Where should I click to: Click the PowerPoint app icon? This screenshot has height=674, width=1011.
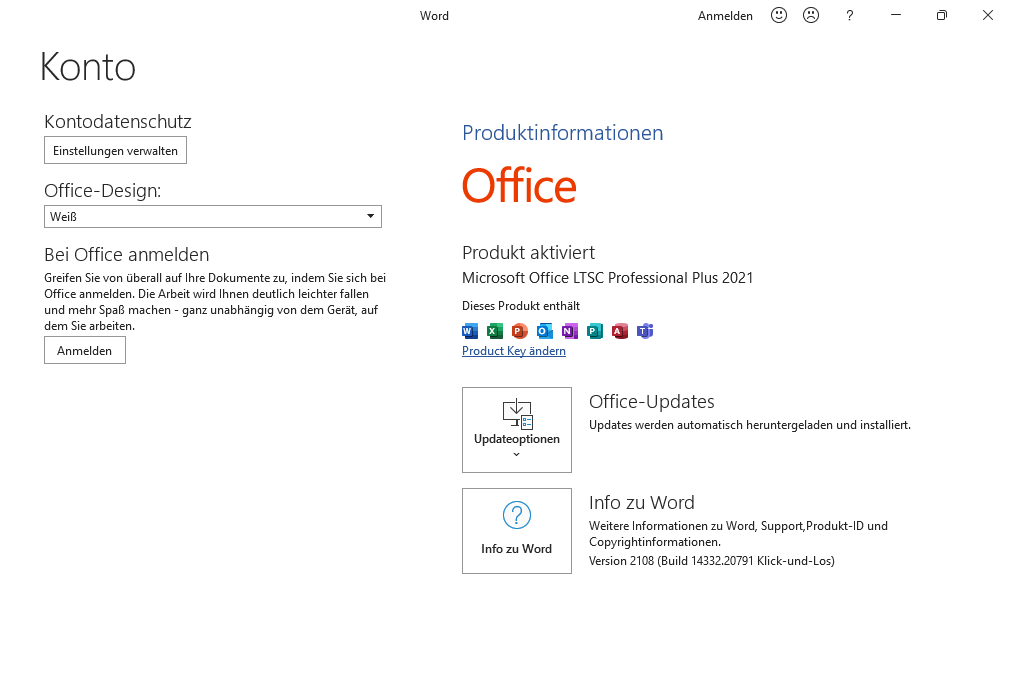click(520, 331)
